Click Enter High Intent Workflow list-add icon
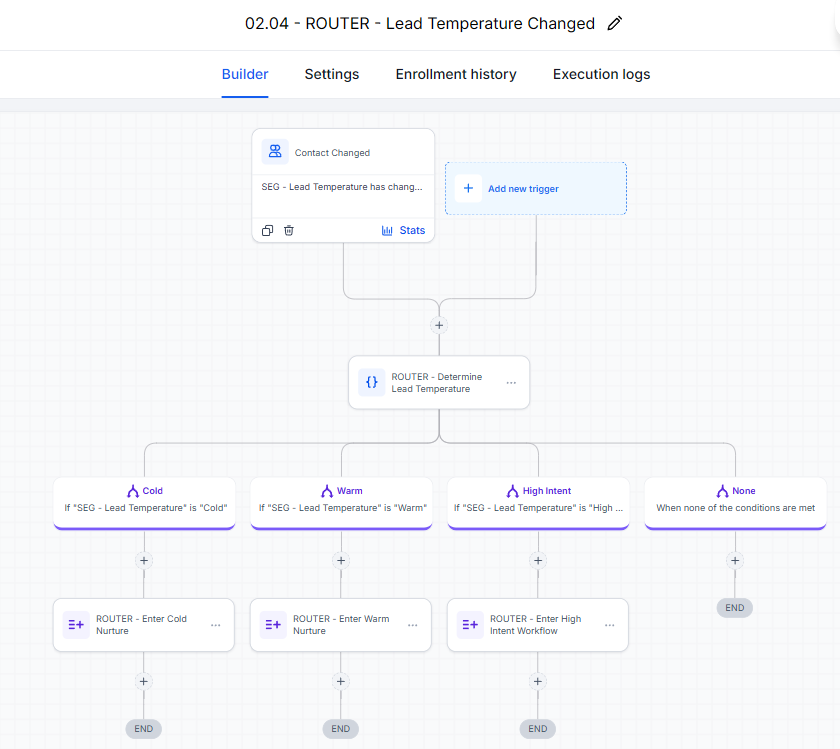This screenshot has width=840, height=749. (x=470, y=625)
